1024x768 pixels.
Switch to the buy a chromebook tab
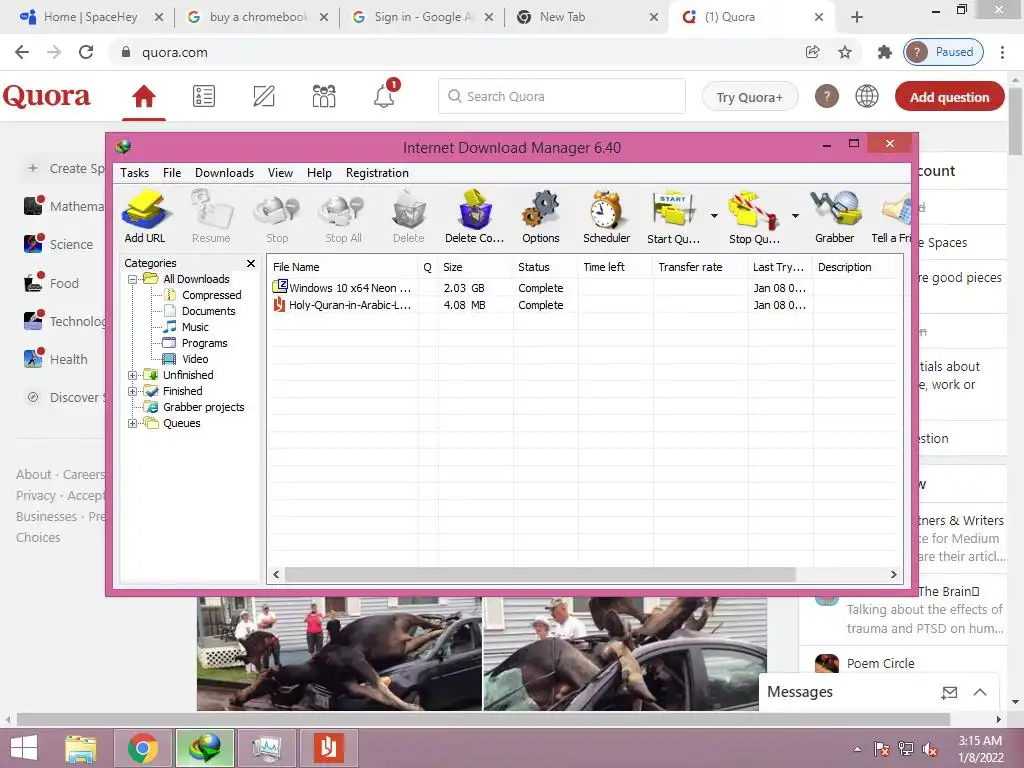[258, 17]
